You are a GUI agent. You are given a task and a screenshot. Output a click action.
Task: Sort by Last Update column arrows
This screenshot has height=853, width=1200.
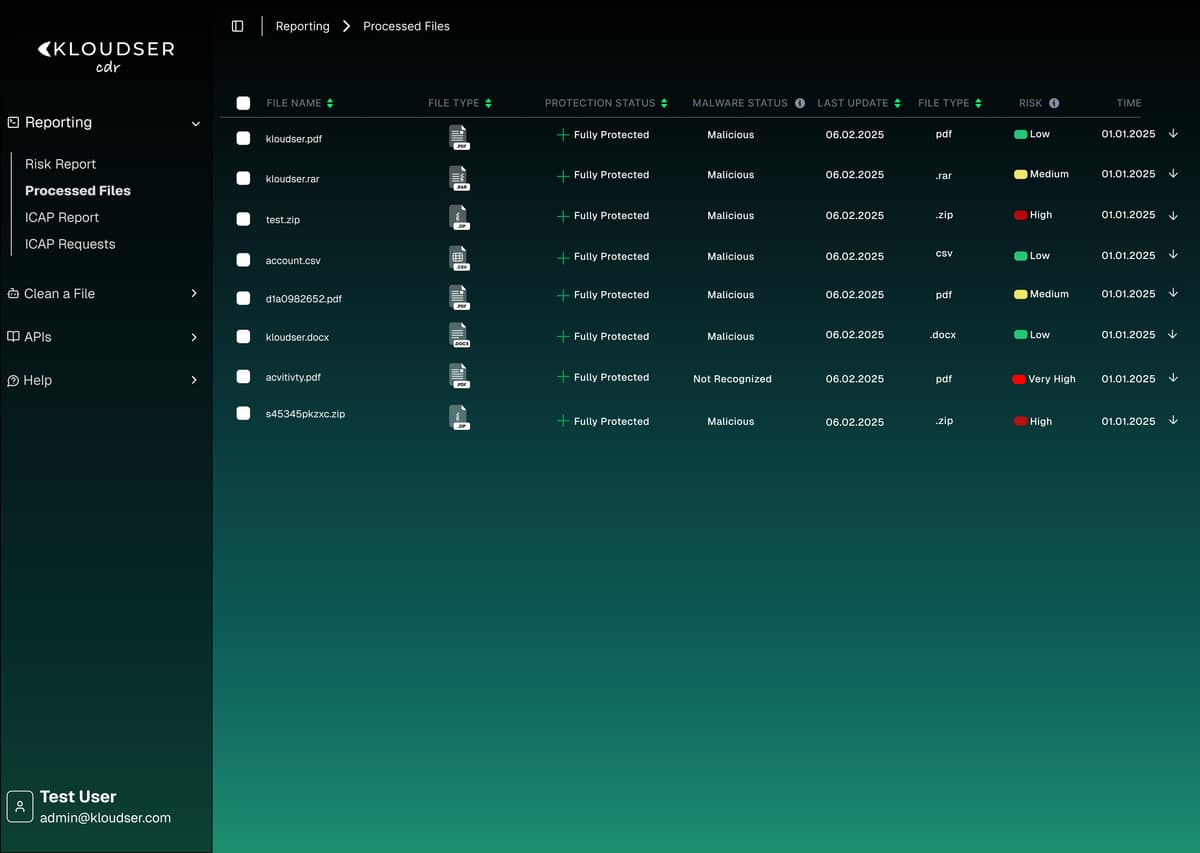click(x=897, y=103)
